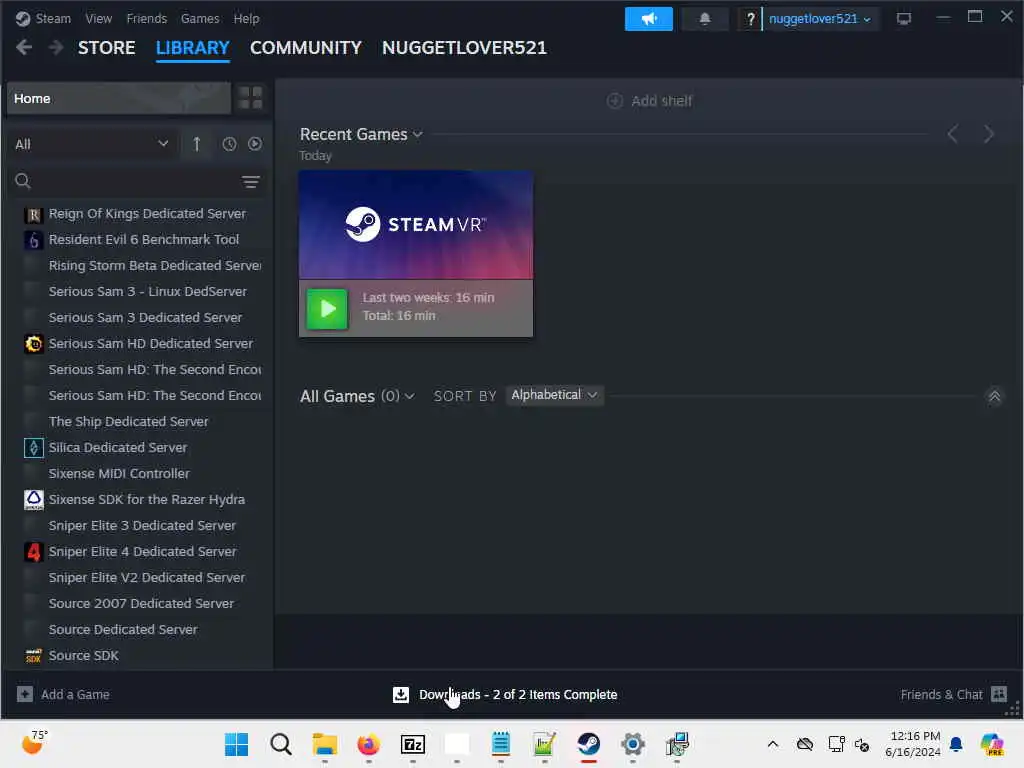Select Resident Evil 6 Benchmark Tool

(x=137, y=240)
